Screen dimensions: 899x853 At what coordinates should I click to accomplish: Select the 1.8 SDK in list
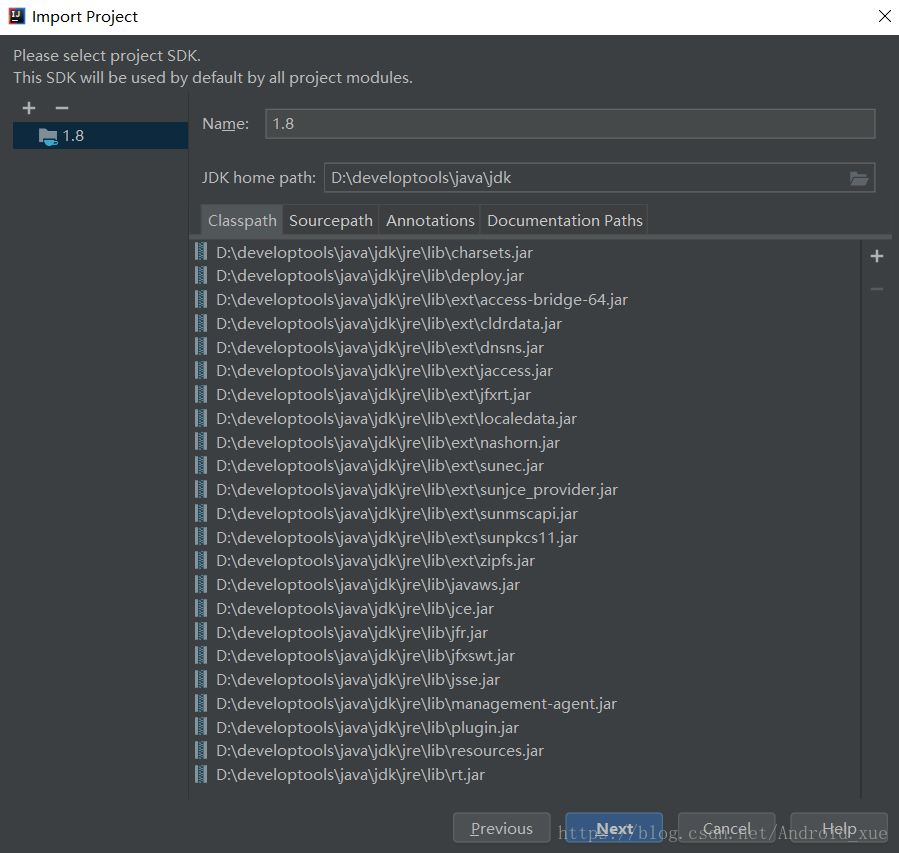pos(100,136)
